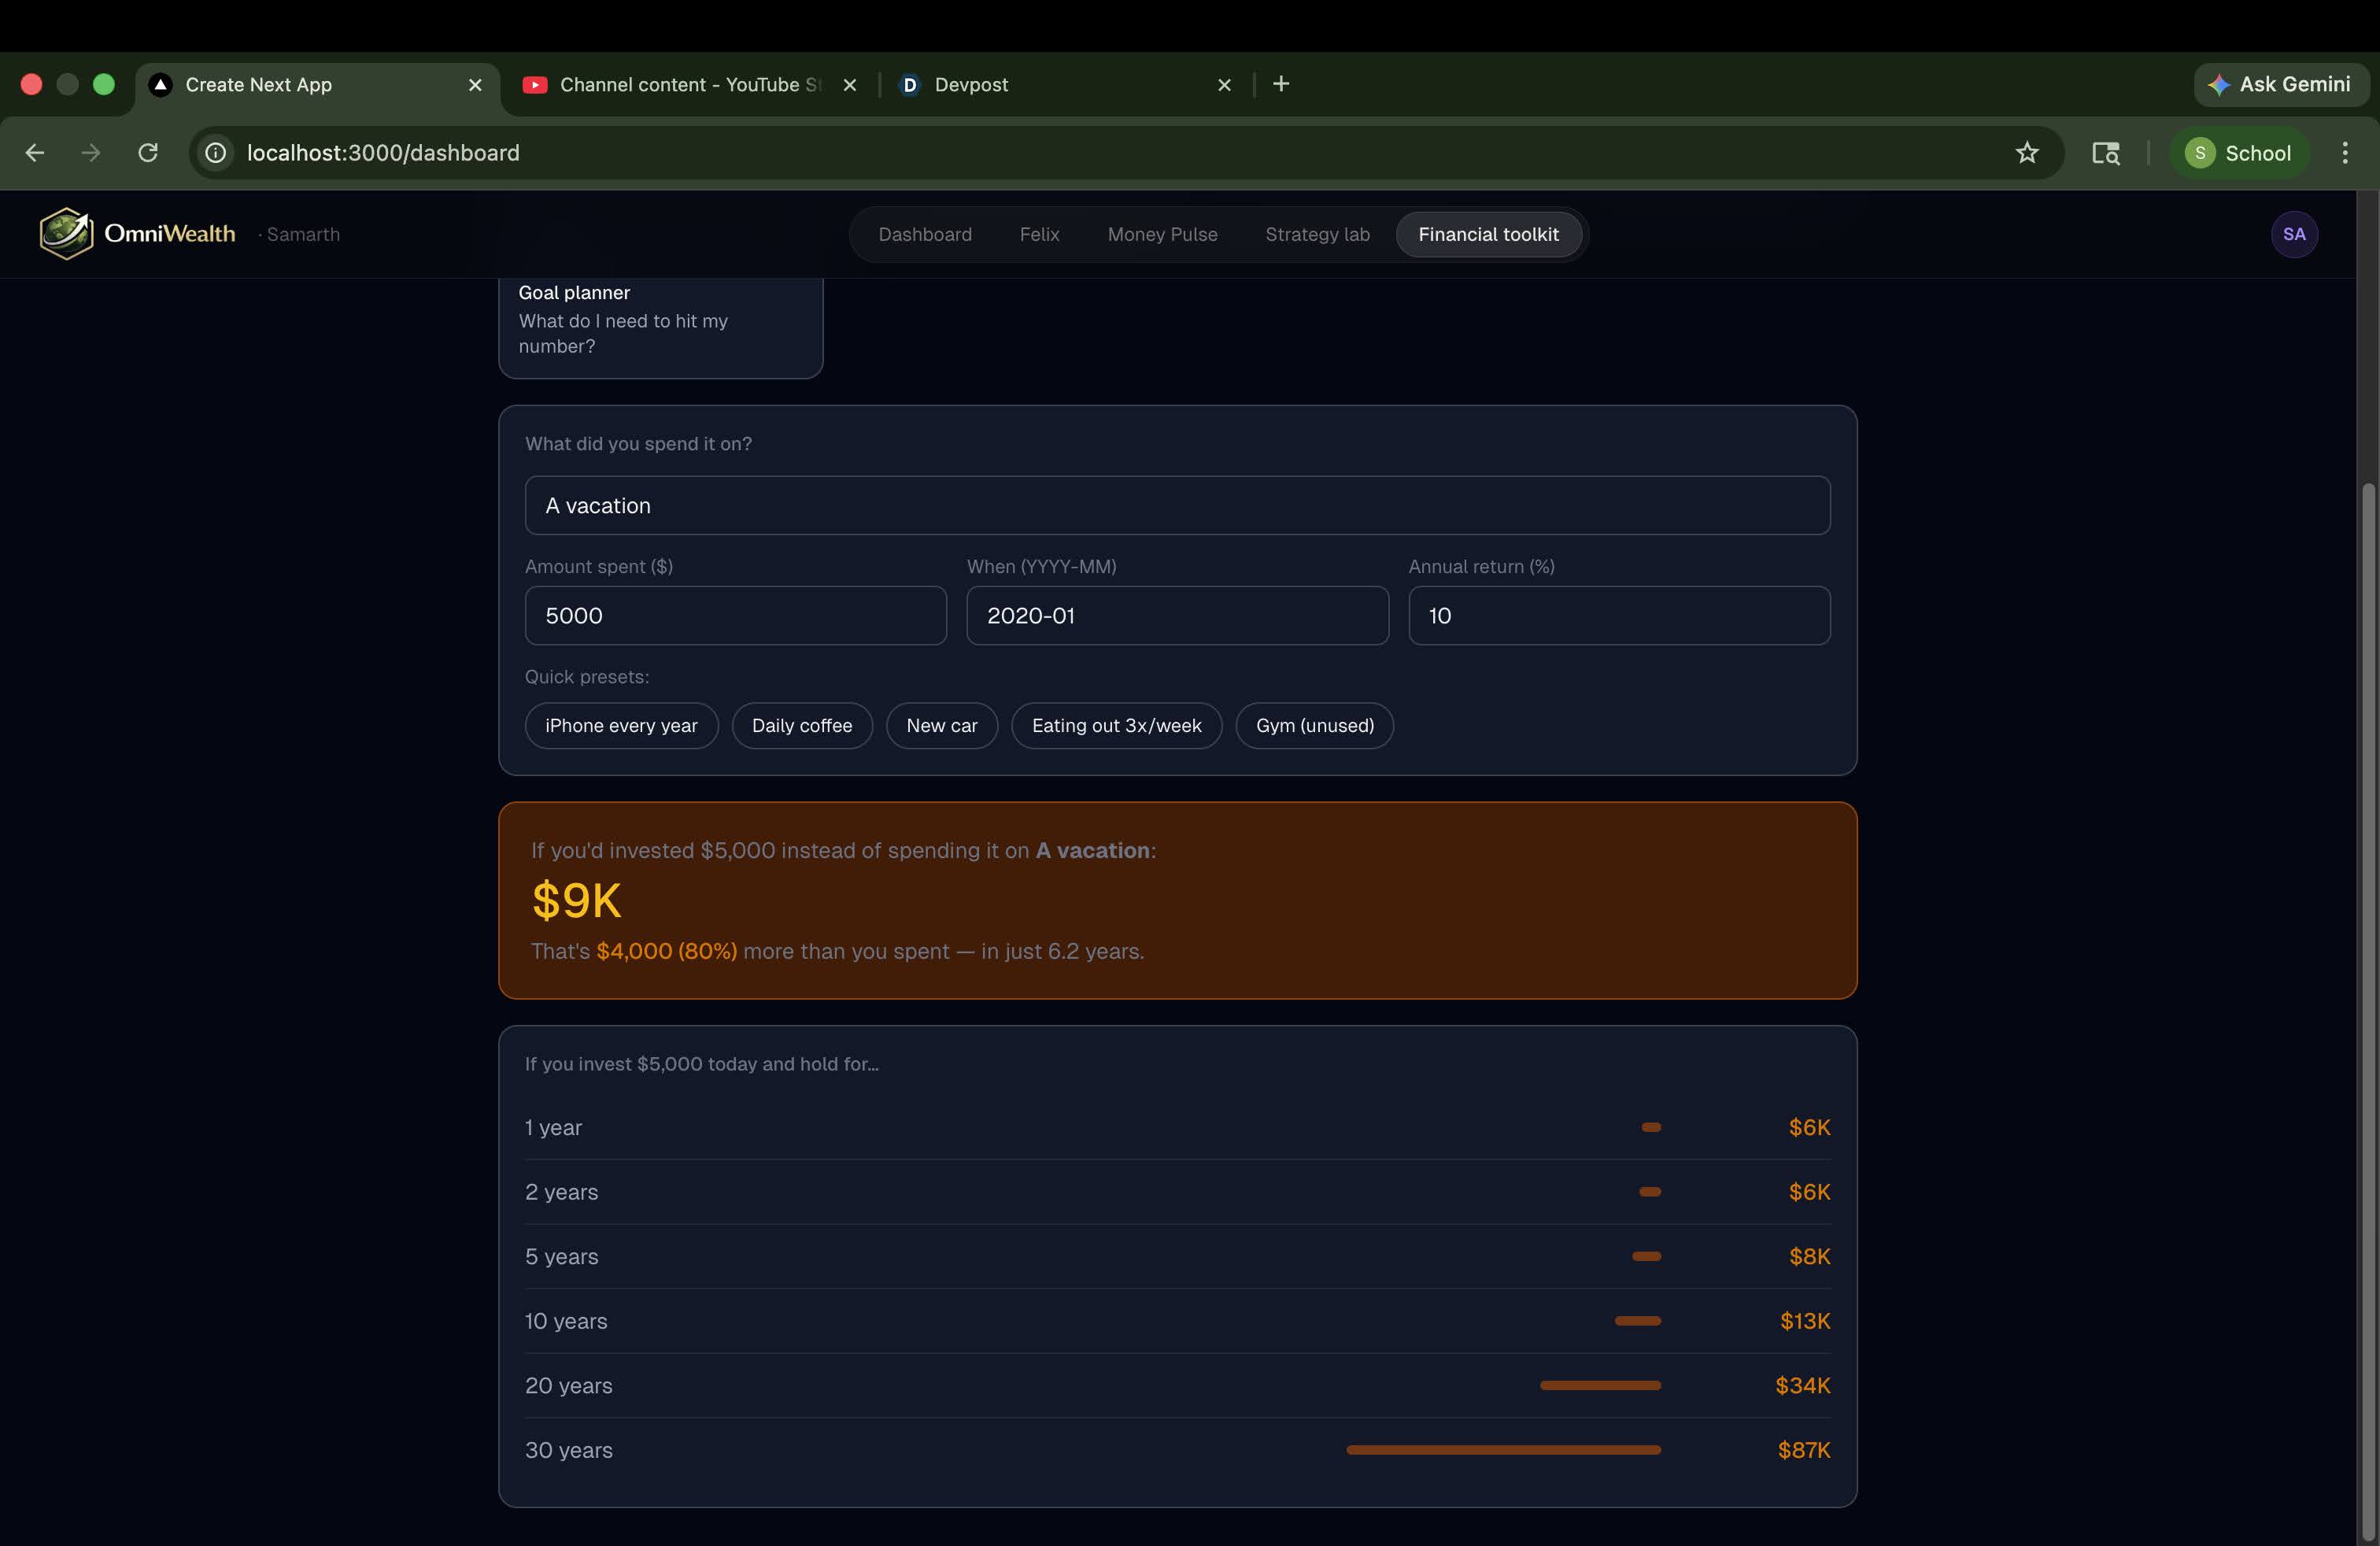Go back to previous page
Screen dimensions: 2380x1546
click(35, 153)
